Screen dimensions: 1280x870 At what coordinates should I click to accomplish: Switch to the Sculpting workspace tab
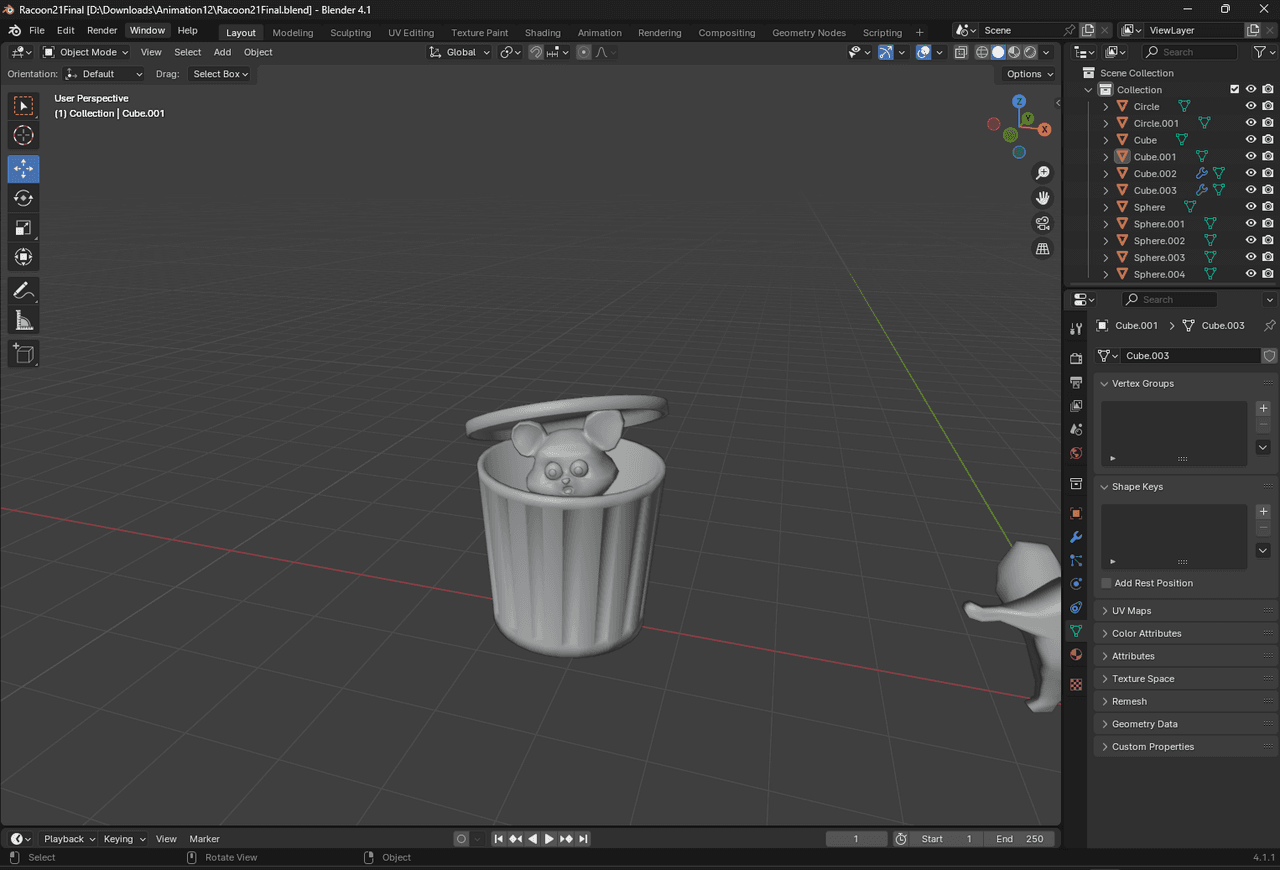[350, 33]
